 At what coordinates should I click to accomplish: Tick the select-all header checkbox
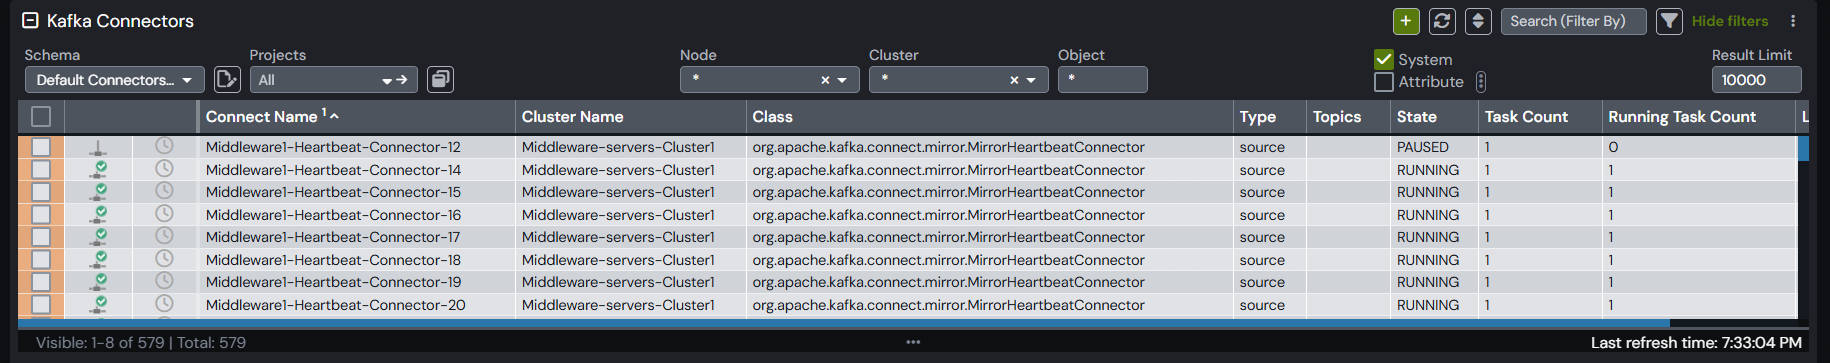[41, 117]
